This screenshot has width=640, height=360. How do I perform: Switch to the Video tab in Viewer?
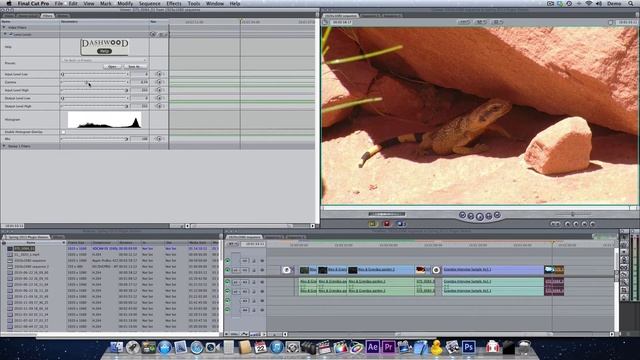tap(9, 16)
